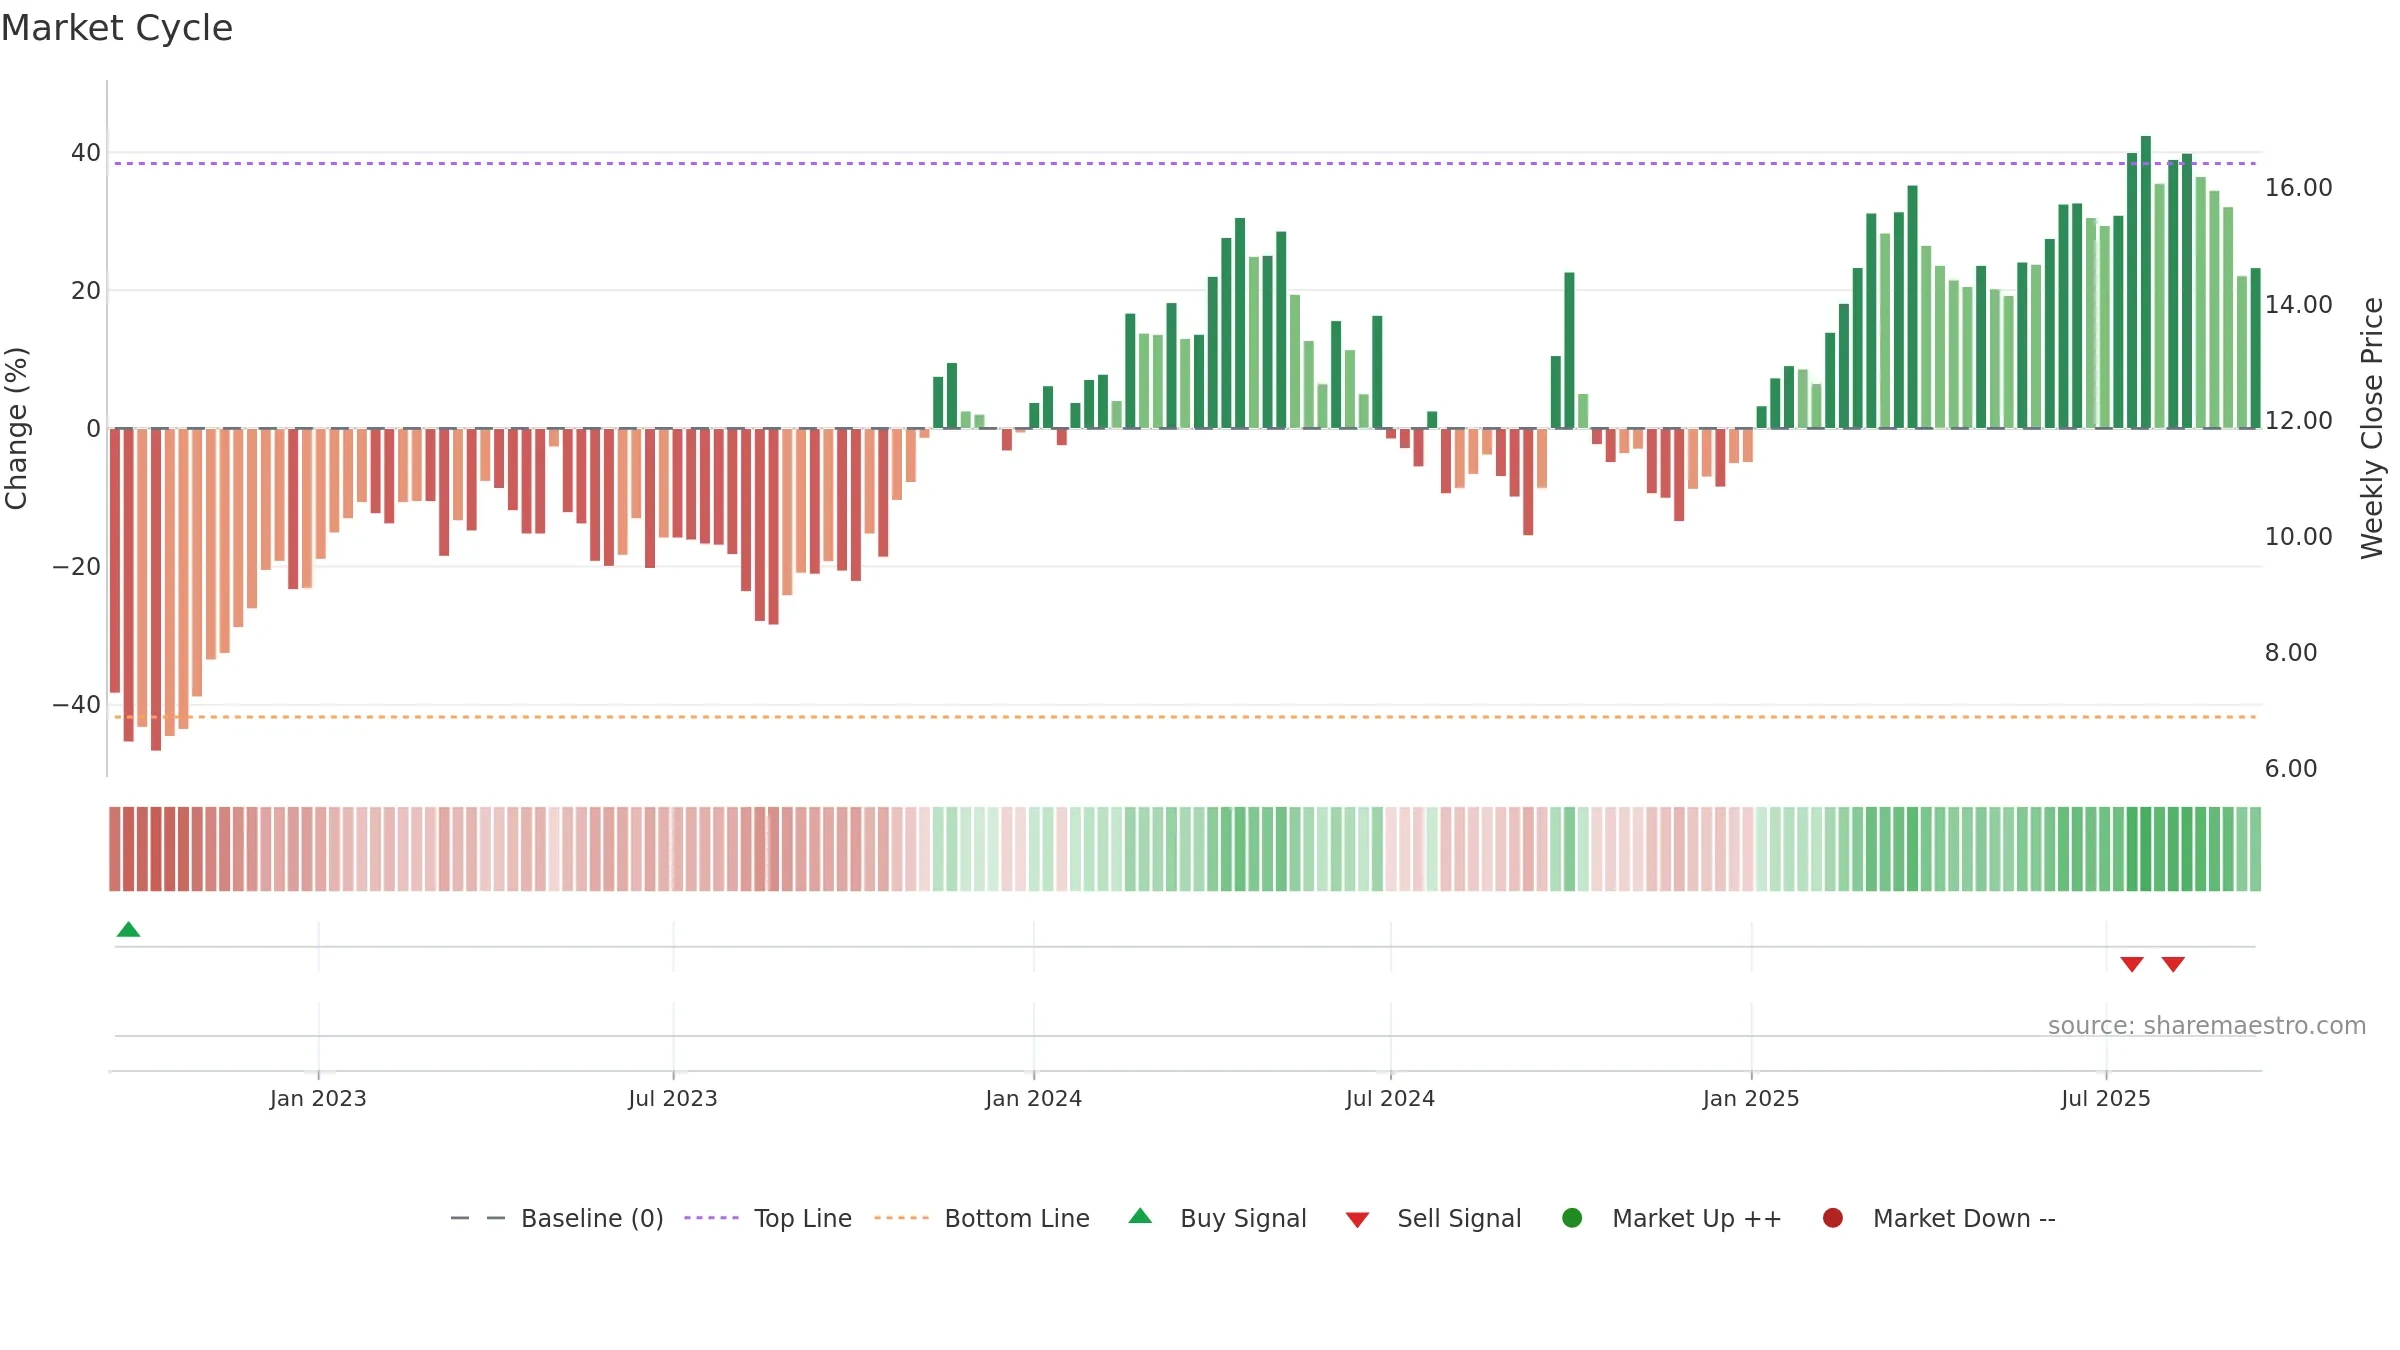The image size is (2400, 1350).
Task: Click the Jul 2023 x-axis label
Action: tap(673, 1099)
